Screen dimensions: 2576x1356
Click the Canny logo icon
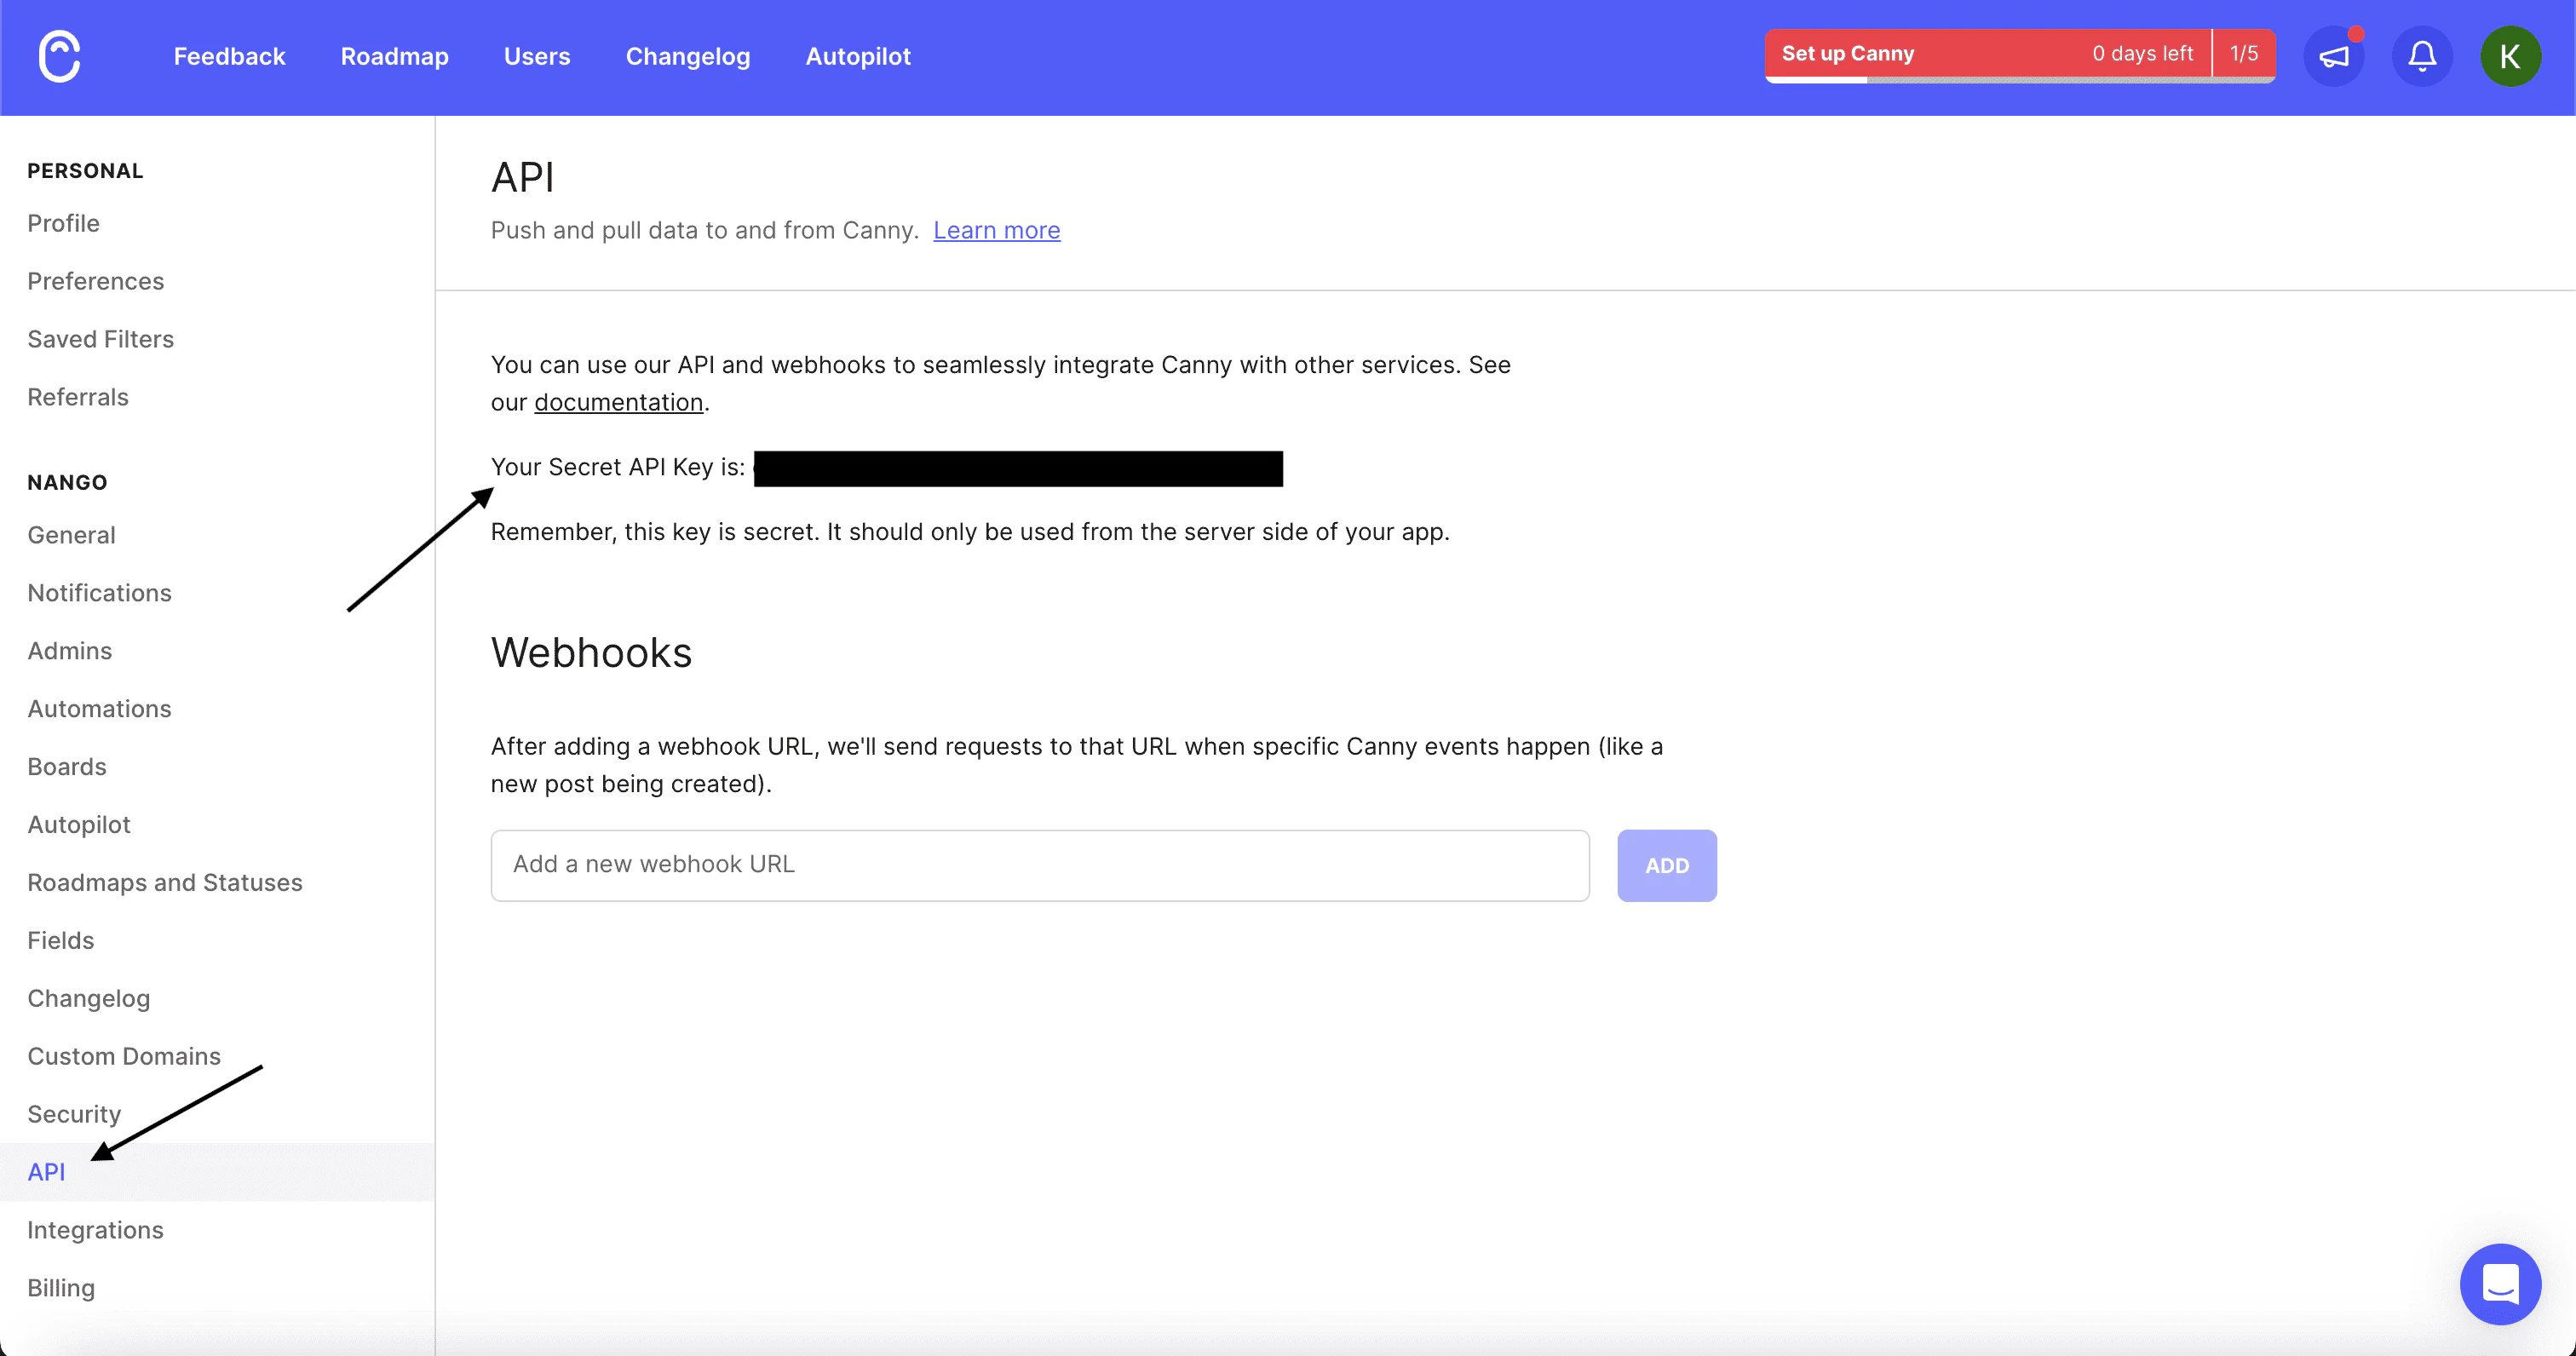[x=59, y=57]
